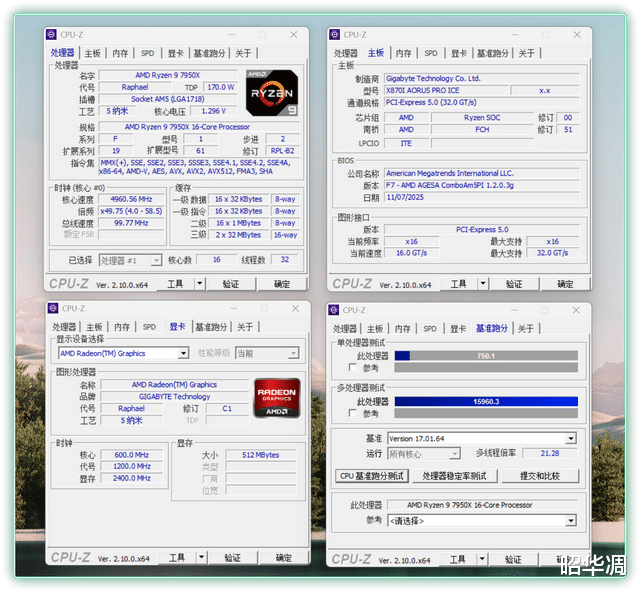Start the CPU基准跑分测试 benchmark

click(372, 476)
